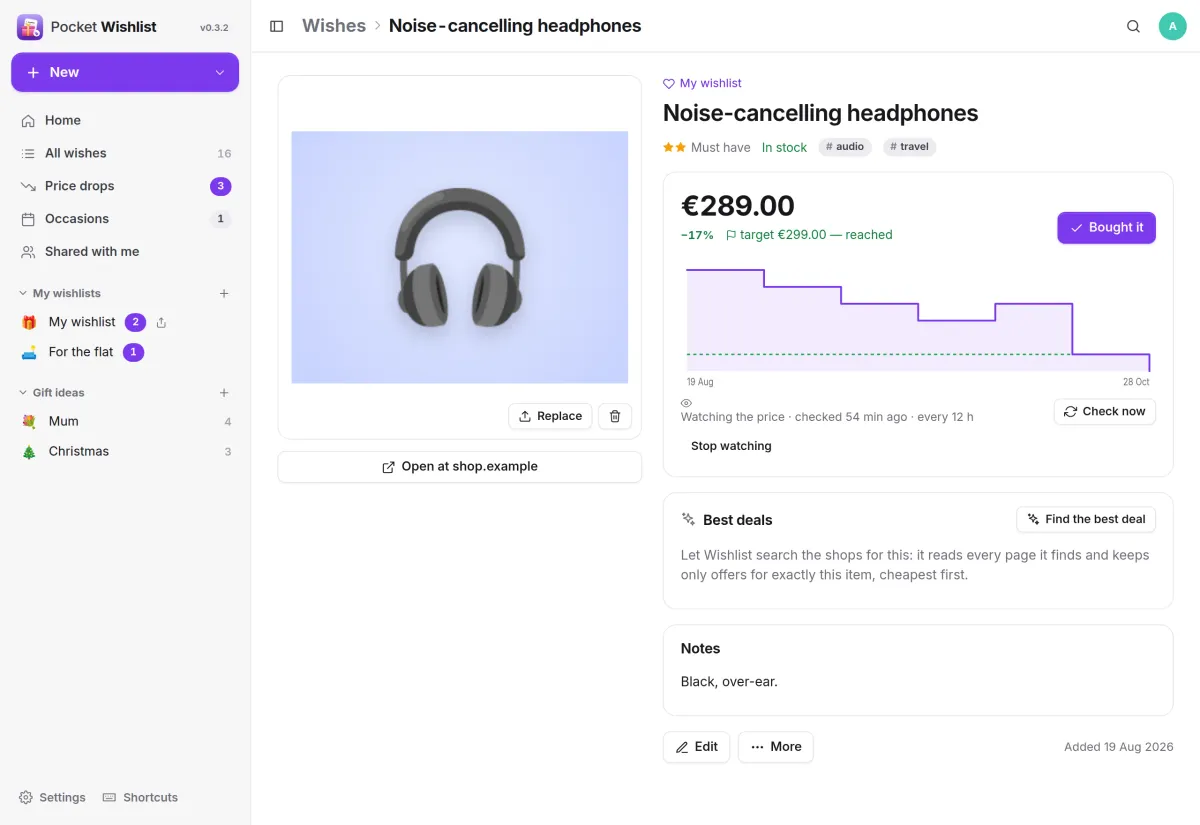1200x825 pixels.
Task: Open All wishes list
Action: (x=125, y=153)
